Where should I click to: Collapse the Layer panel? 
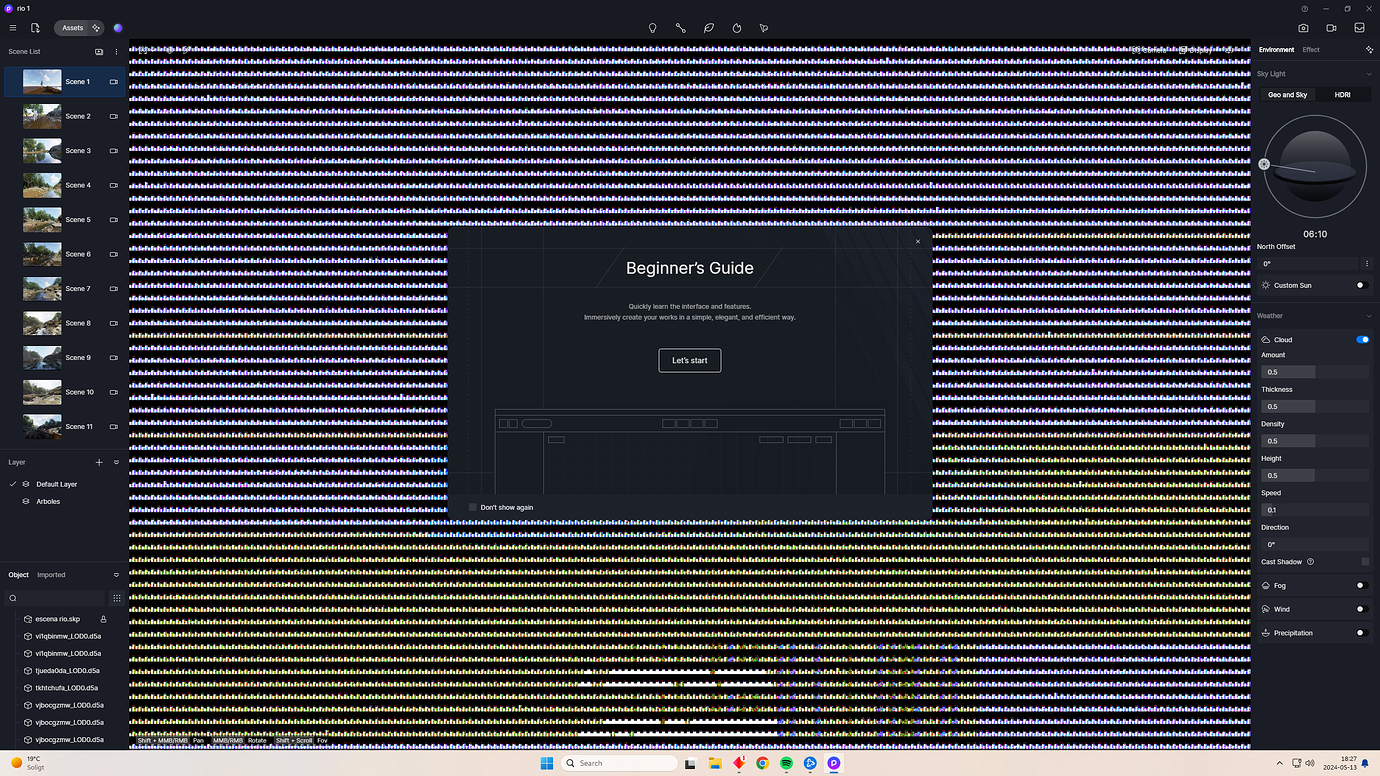point(116,462)
